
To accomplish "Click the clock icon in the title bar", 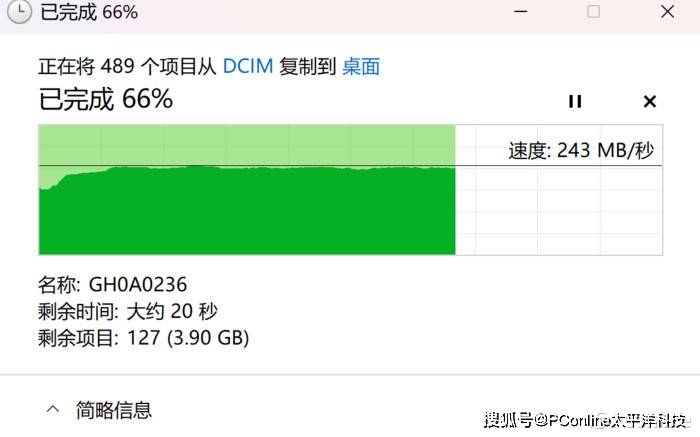I will [19, 12].
